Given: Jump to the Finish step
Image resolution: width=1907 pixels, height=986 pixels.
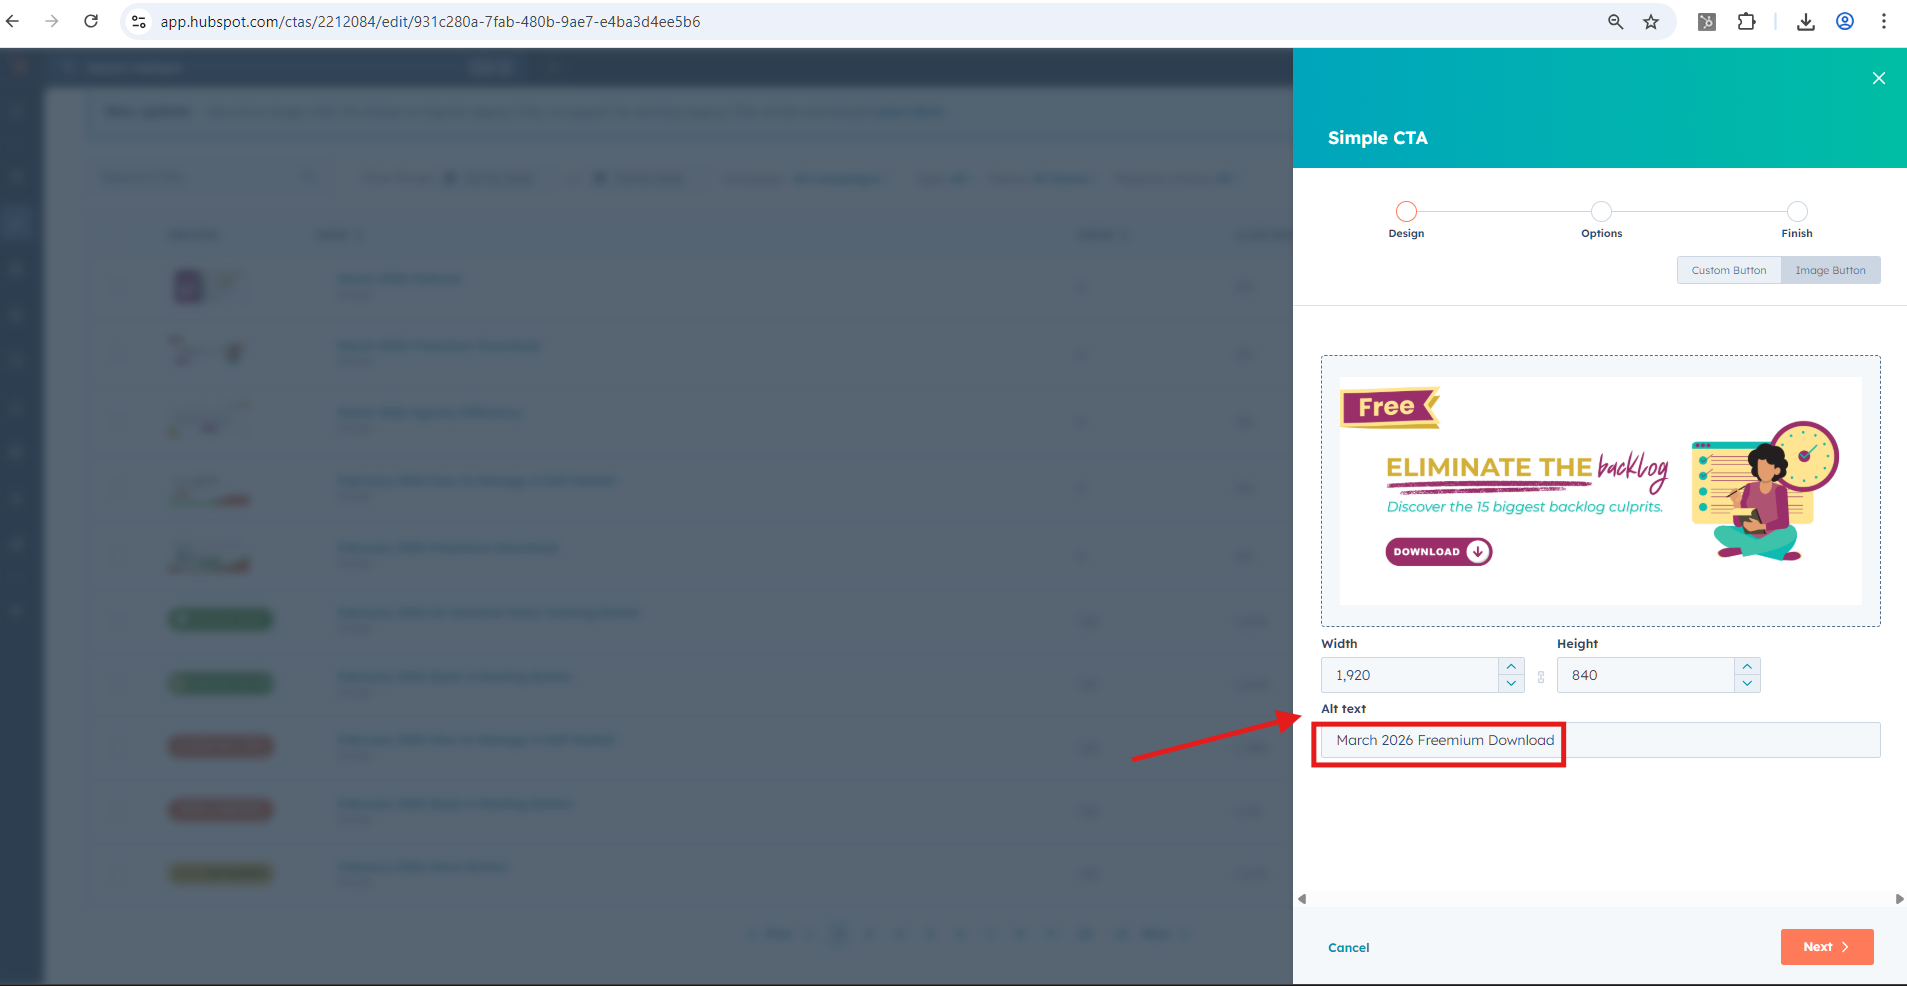Looking at the screenshot, I should point(1797,212).
